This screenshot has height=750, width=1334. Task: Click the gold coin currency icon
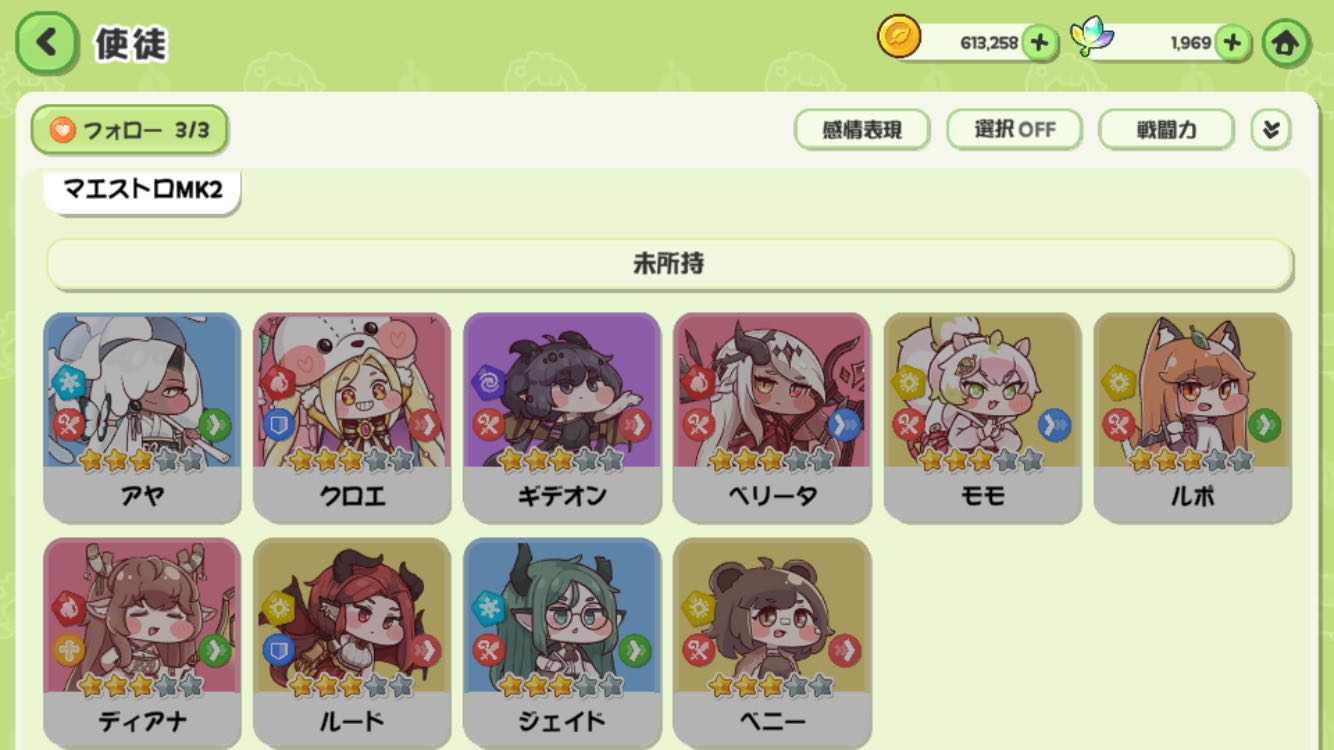click(x=899, y=37)
